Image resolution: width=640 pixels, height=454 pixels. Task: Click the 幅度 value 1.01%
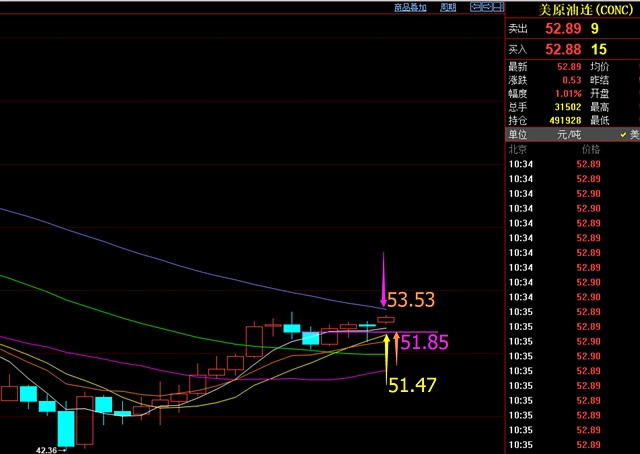[568, 93]
